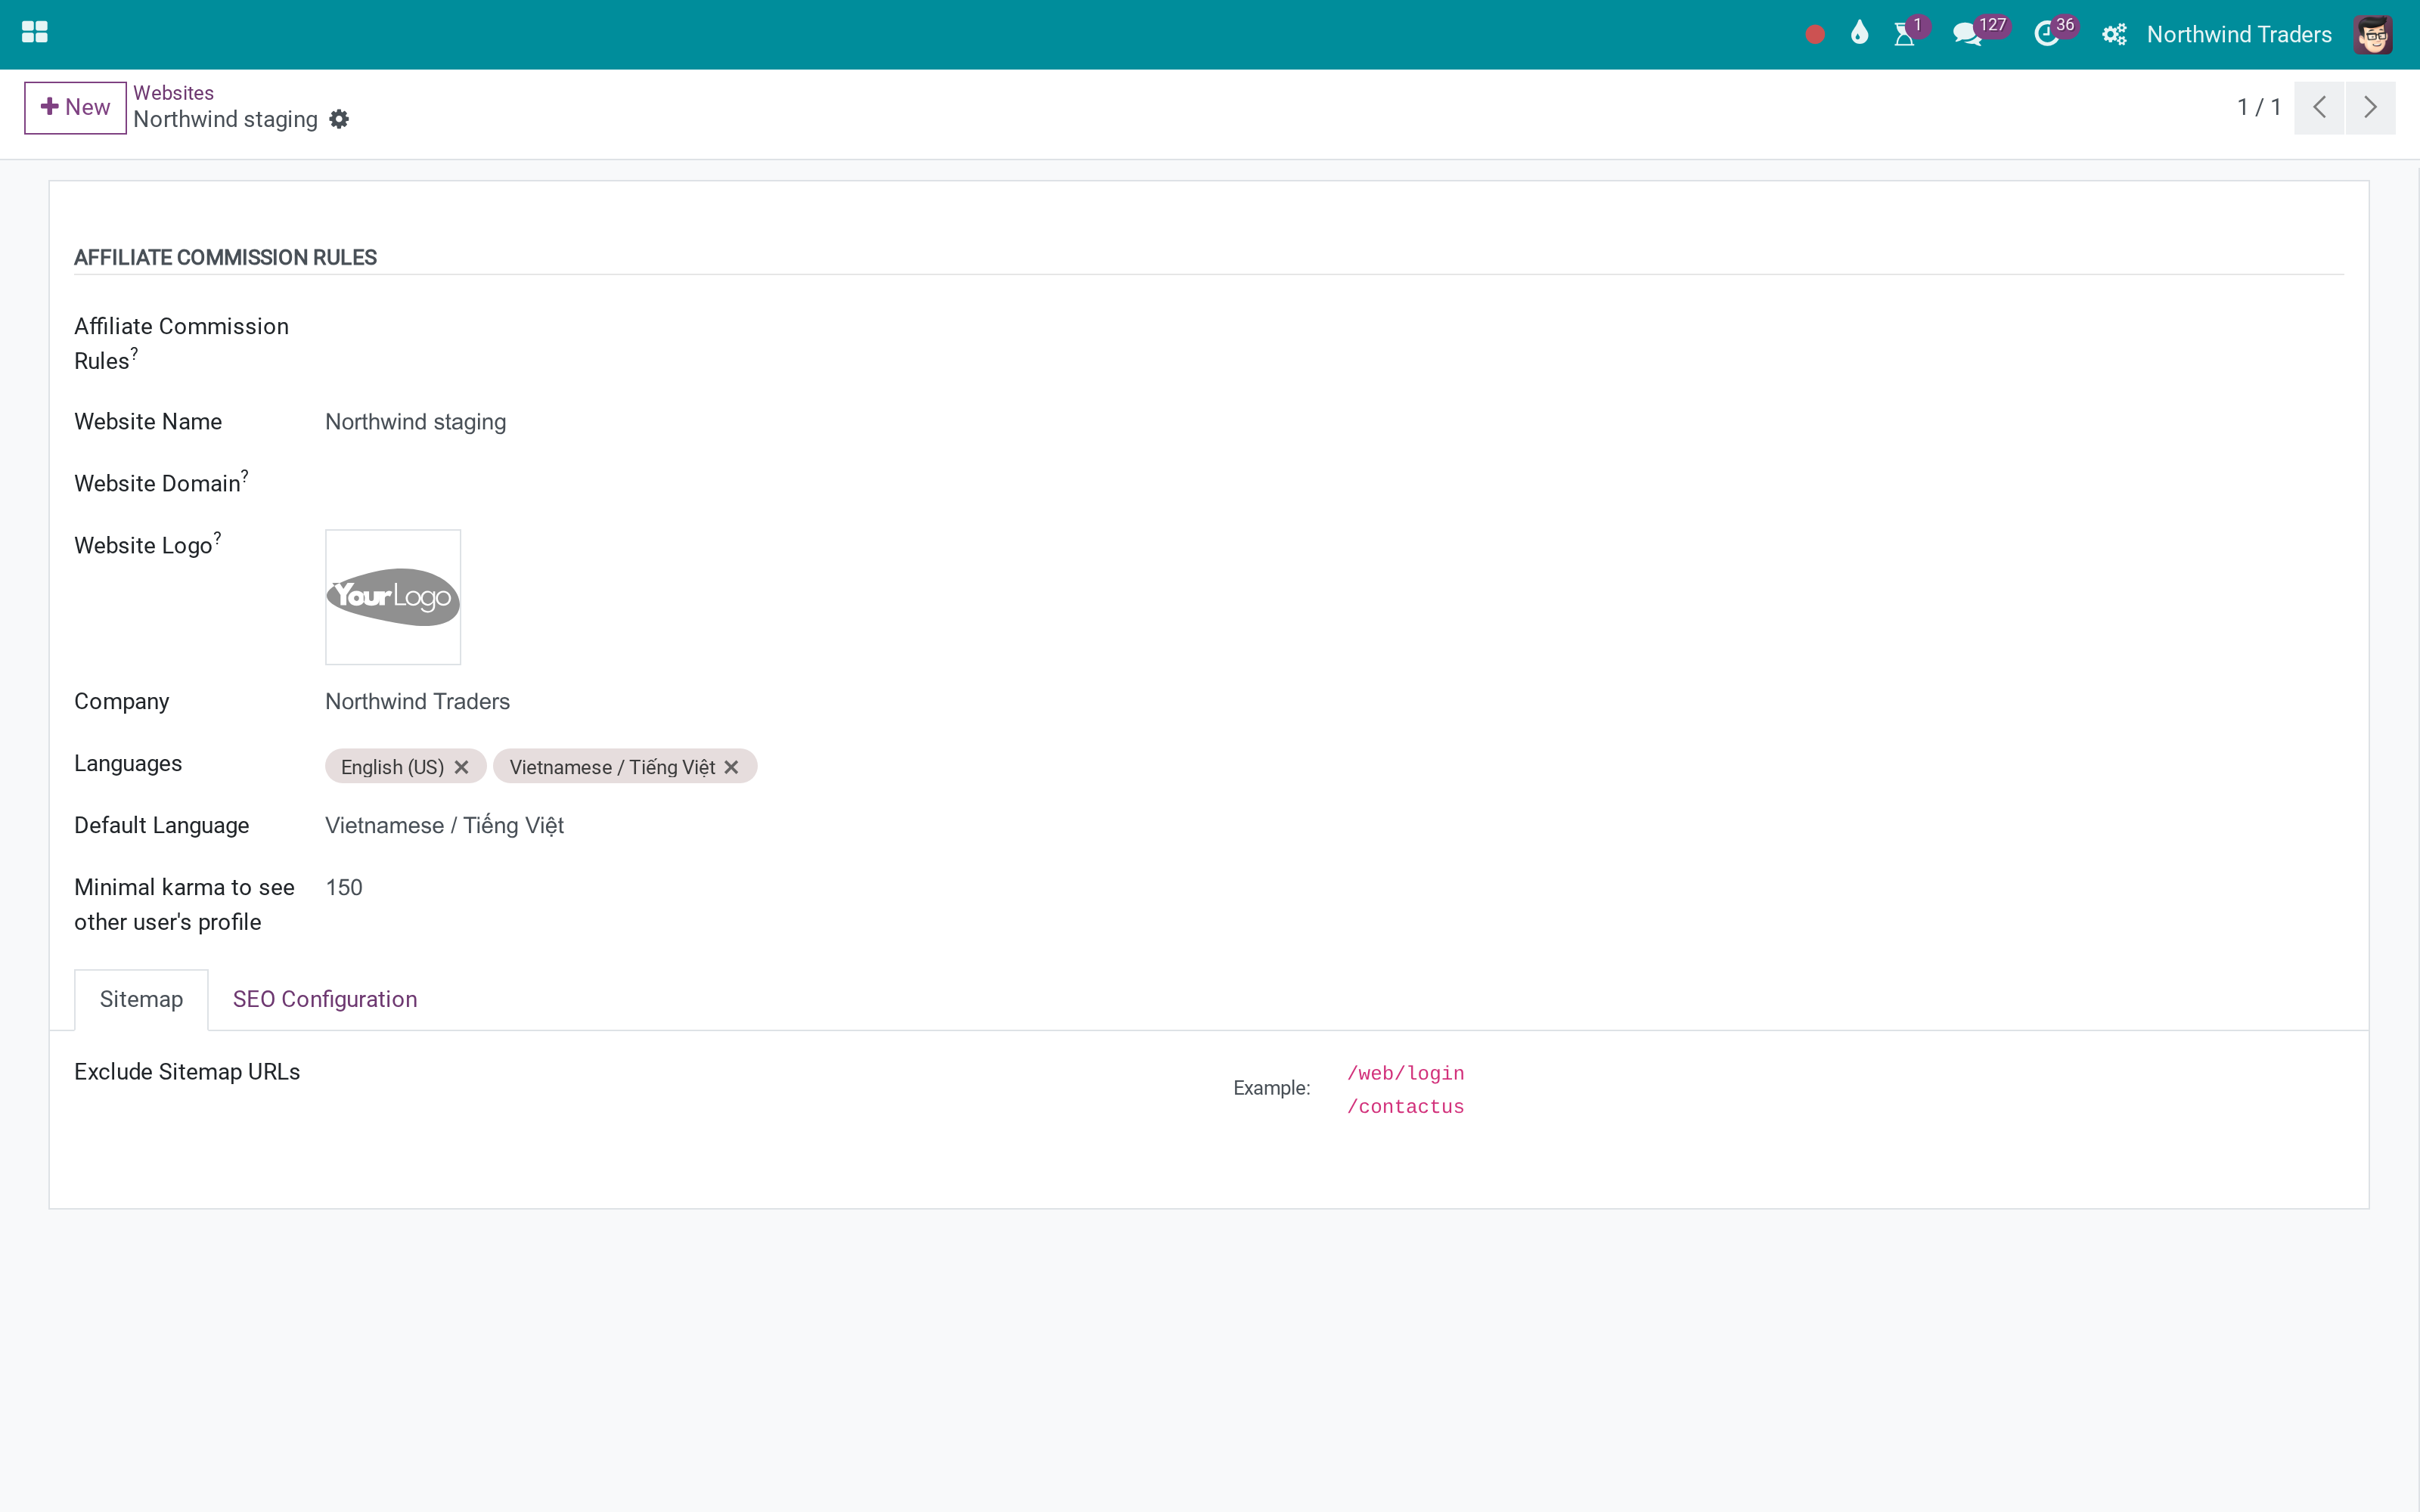This screenshot has width=2420, height=1512.
Task: Show help tooltip for Affiliate Commission Rules
Action: pyautogui.click(x=134, y=353)
